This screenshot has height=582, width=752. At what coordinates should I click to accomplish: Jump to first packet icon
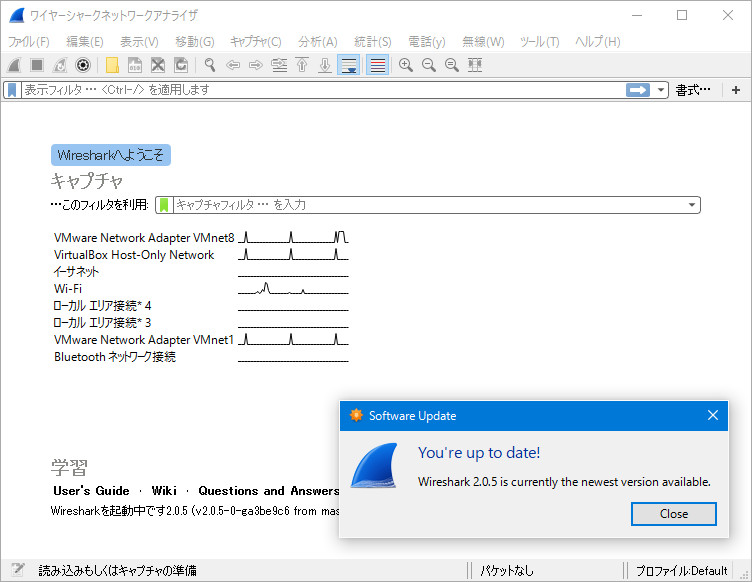click(x=302, y=65)
